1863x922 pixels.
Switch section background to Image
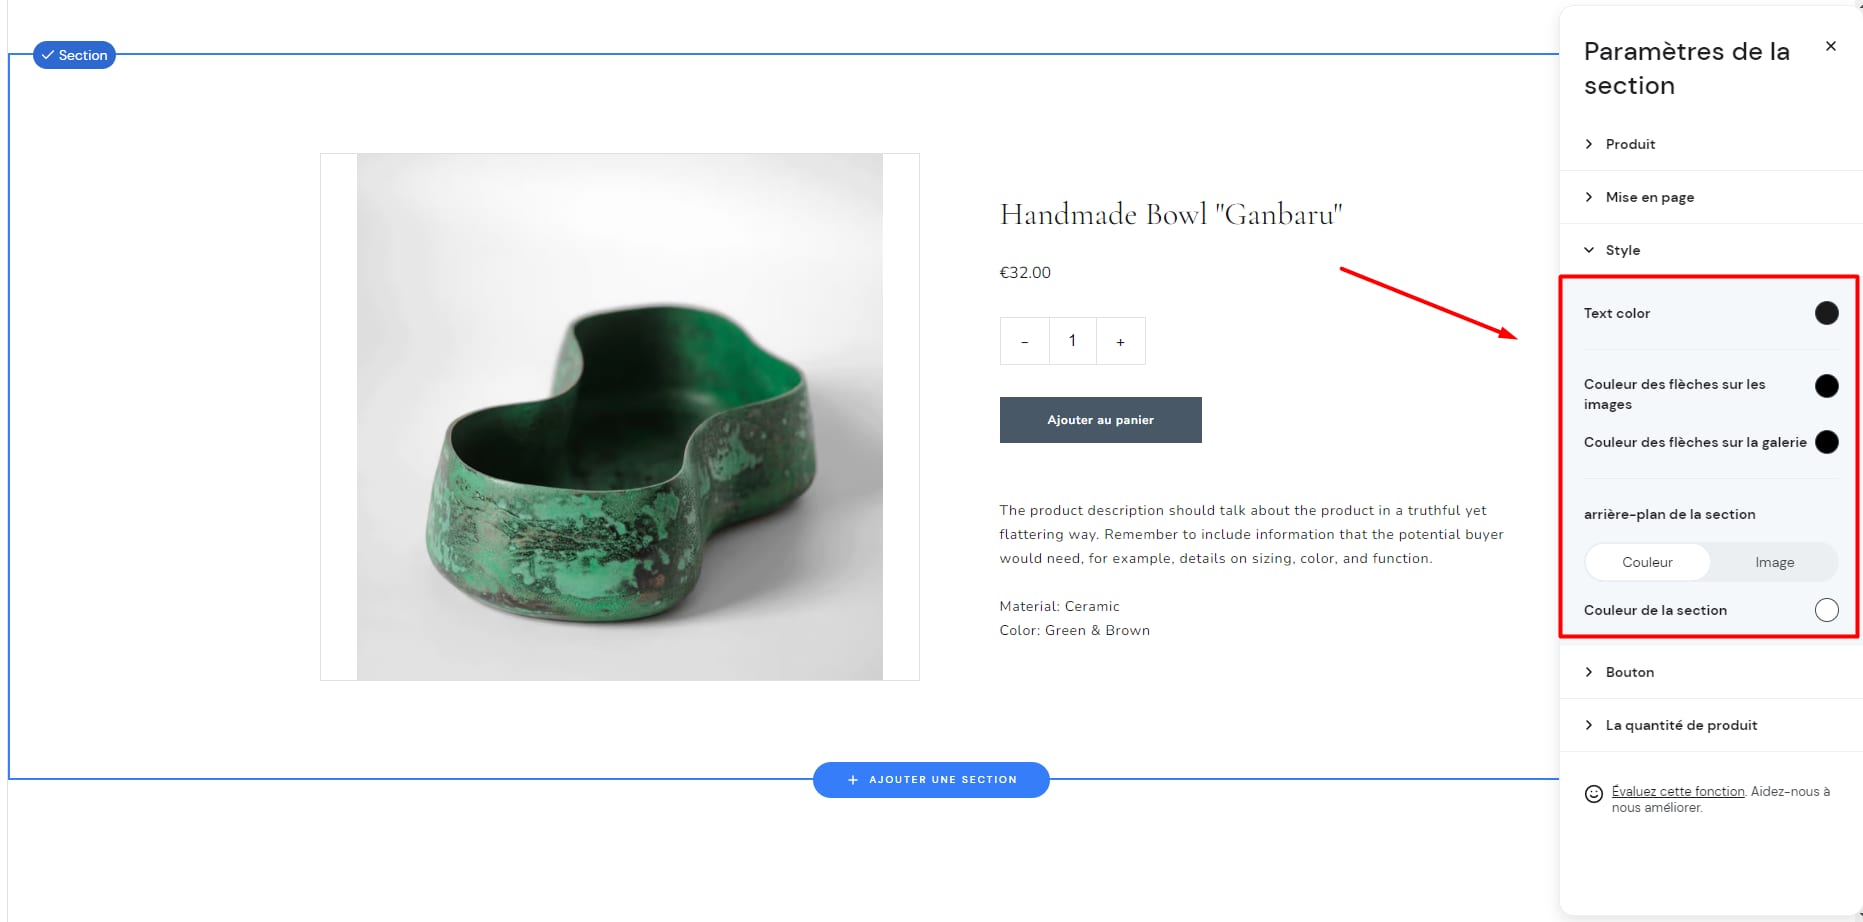(1774, 562)
